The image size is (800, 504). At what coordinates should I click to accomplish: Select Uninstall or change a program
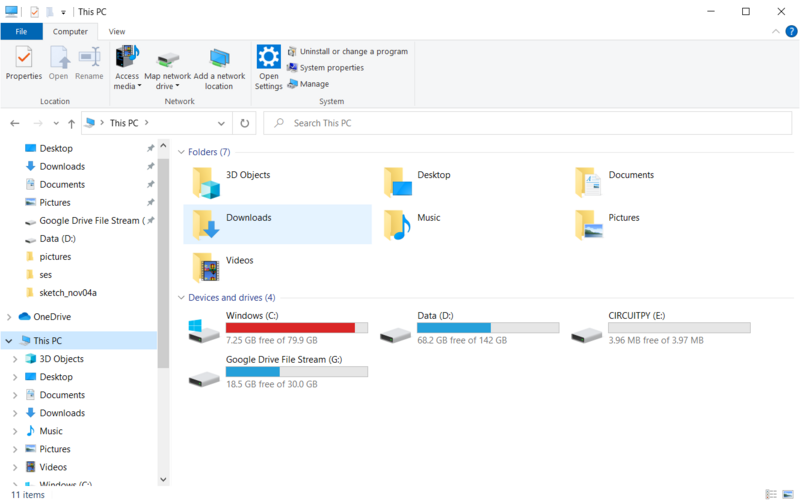[348, 52]
